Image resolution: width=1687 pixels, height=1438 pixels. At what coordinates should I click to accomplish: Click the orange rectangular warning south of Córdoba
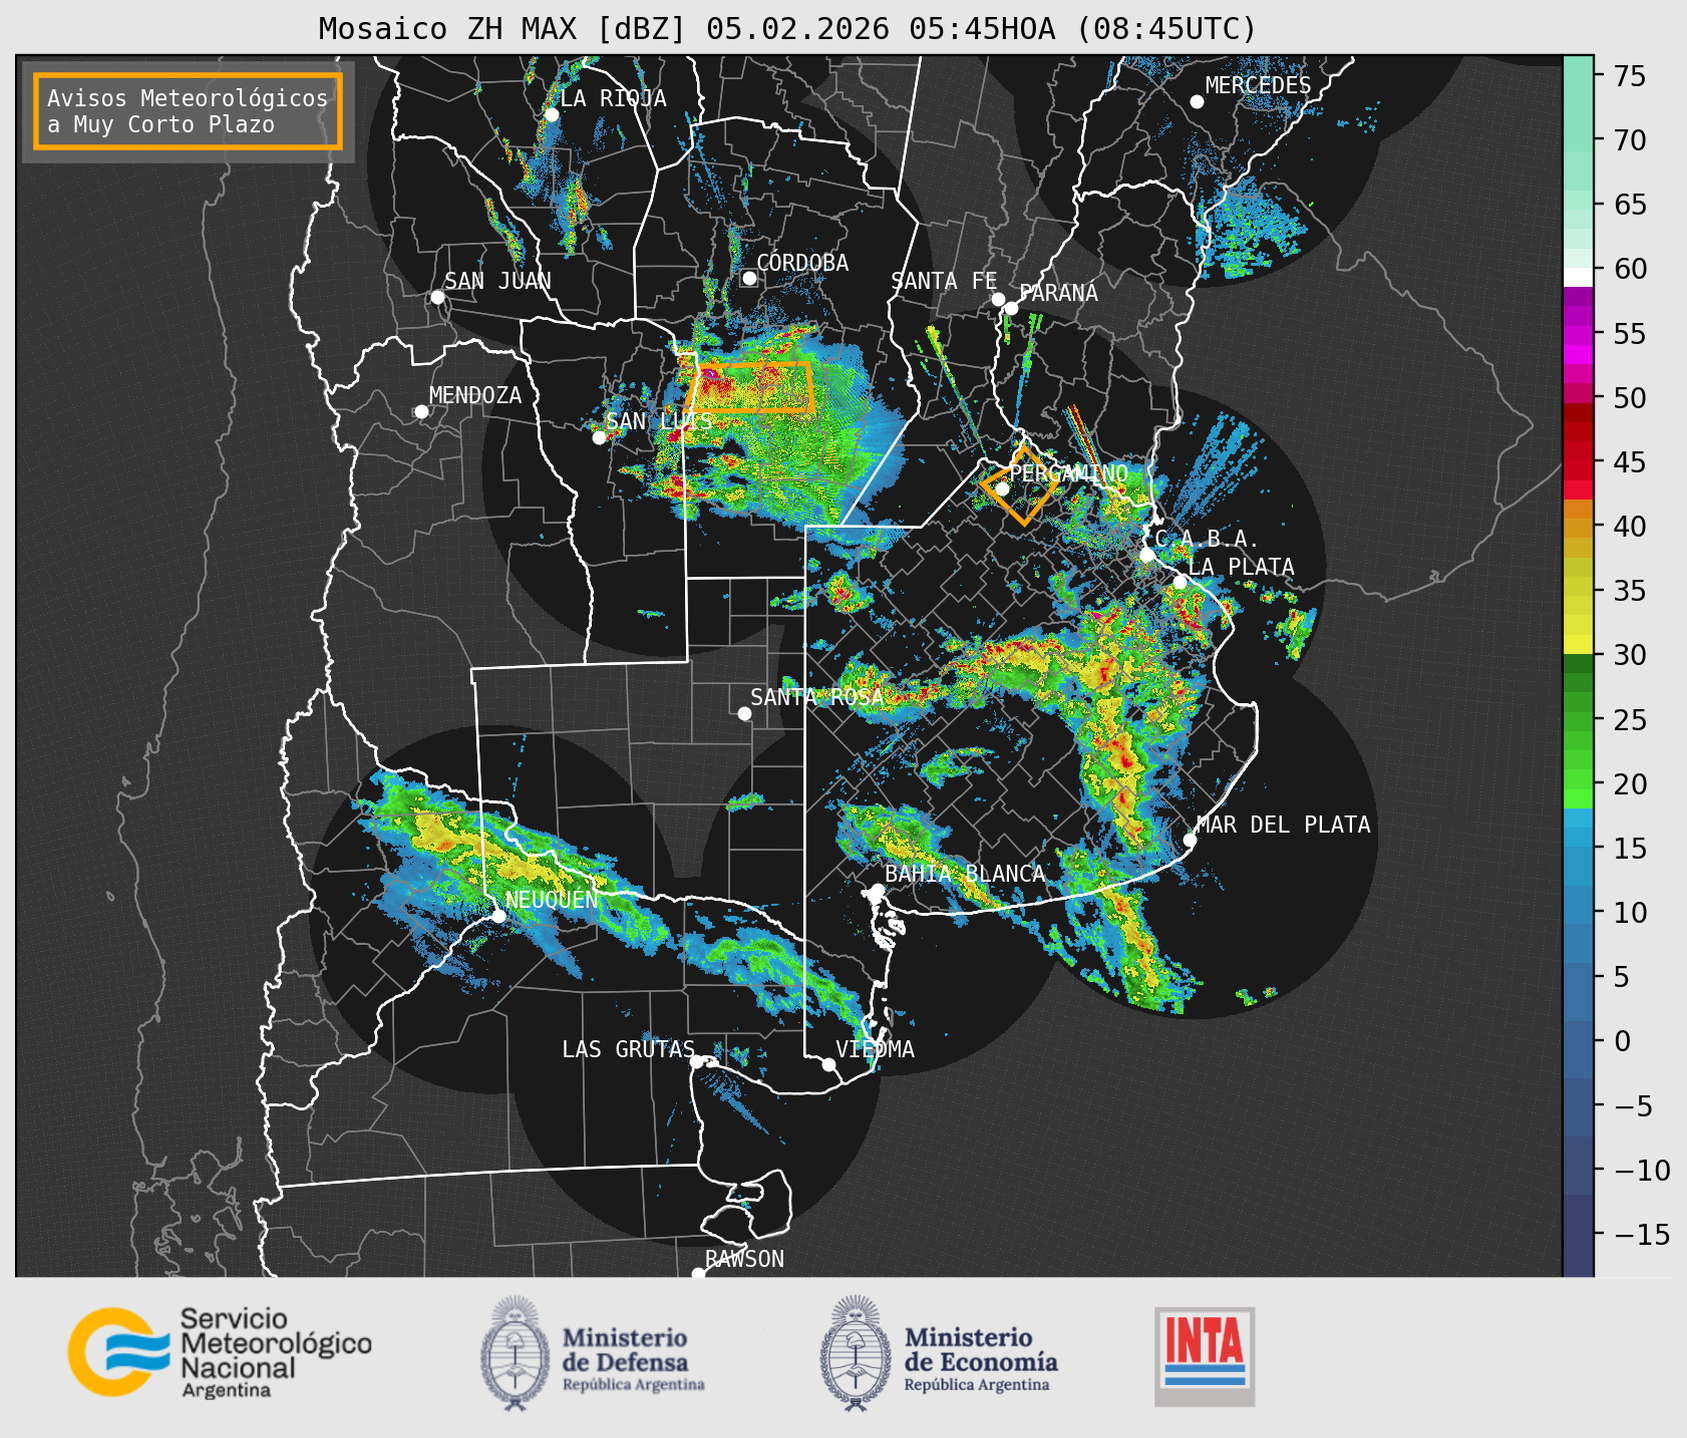(x=753, y=387)
